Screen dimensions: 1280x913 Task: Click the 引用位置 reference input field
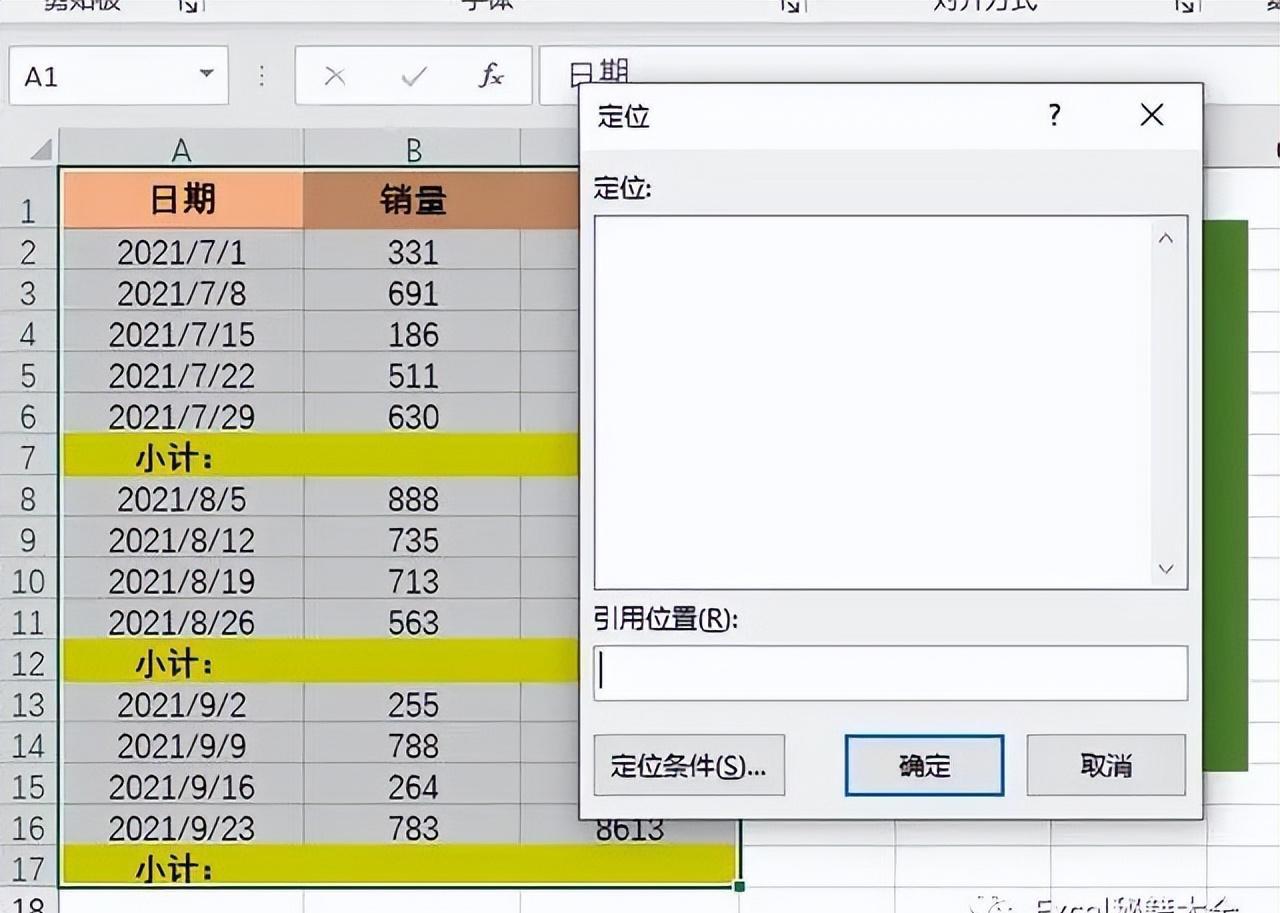[890, 673]
